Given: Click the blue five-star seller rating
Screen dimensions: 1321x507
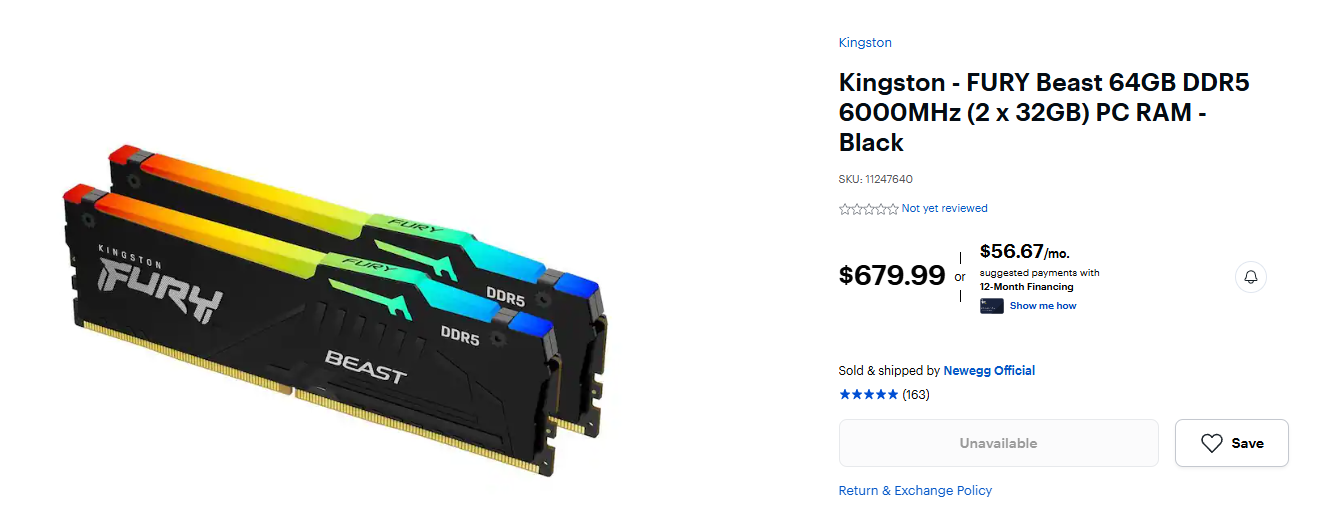Looking at the screenshot, I should coord(868,395).
